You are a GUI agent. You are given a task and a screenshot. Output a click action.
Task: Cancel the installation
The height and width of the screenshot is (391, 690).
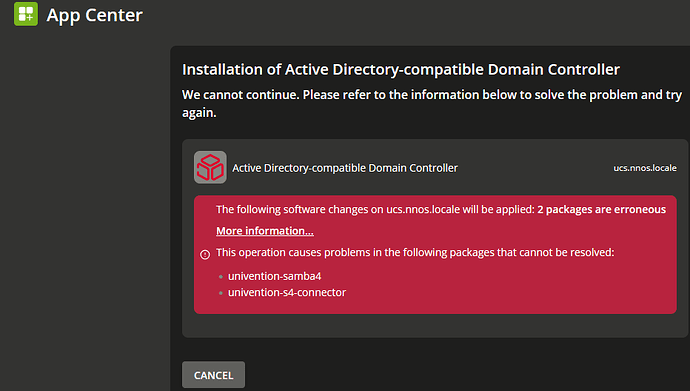213,375
